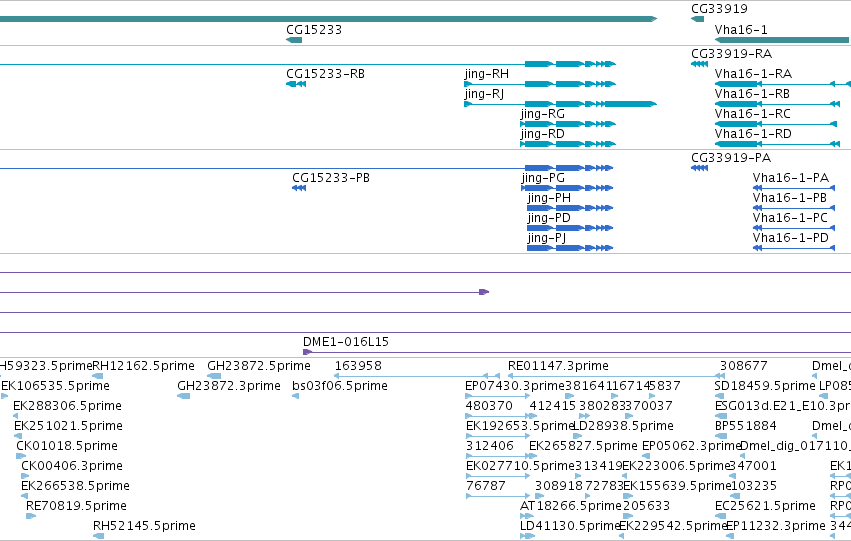The width and height of the screenshot is (851, 541).
Task: Click the CG33919 gene label
Action: pos(719,9)
